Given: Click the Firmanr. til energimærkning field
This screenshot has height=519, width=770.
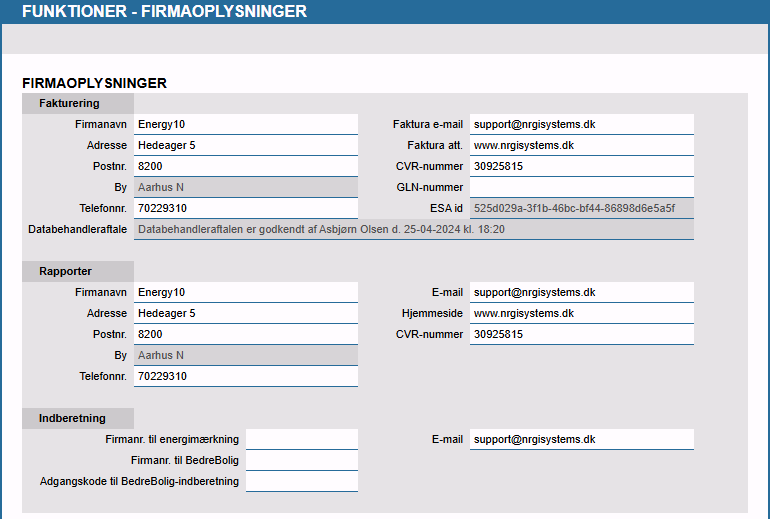Looking at the screenshot, I should pos(301,439).
